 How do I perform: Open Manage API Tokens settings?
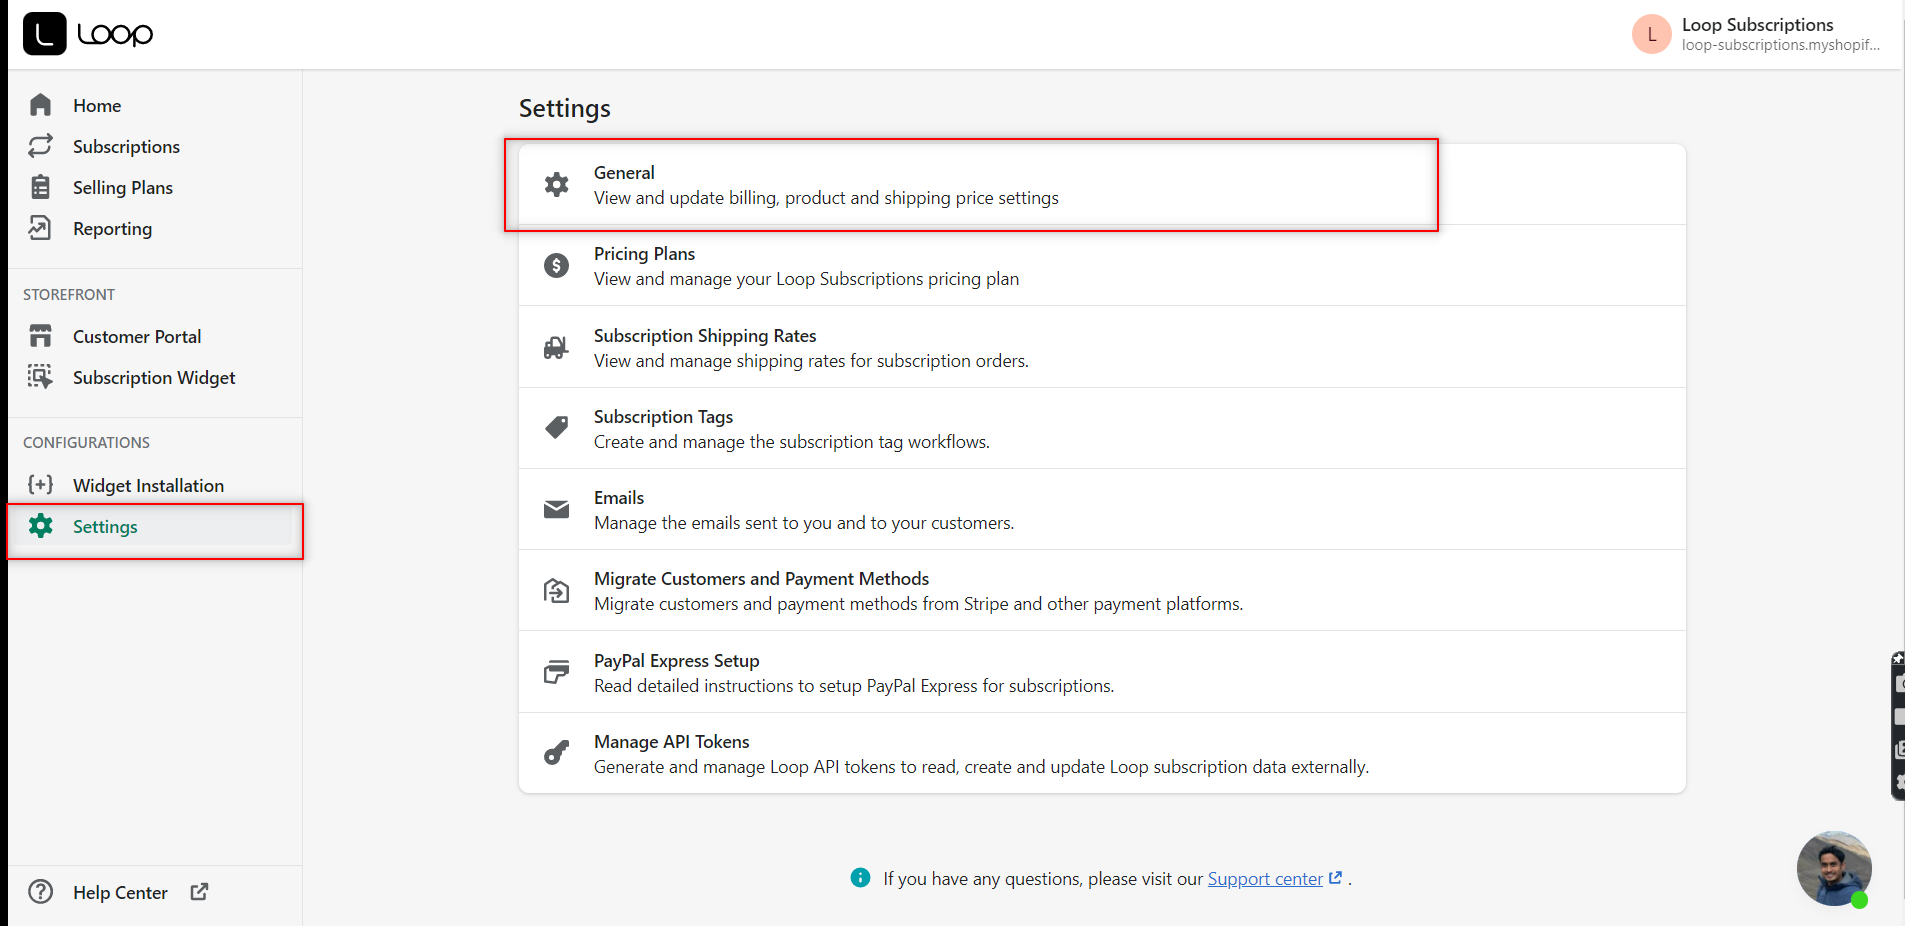1102,753
